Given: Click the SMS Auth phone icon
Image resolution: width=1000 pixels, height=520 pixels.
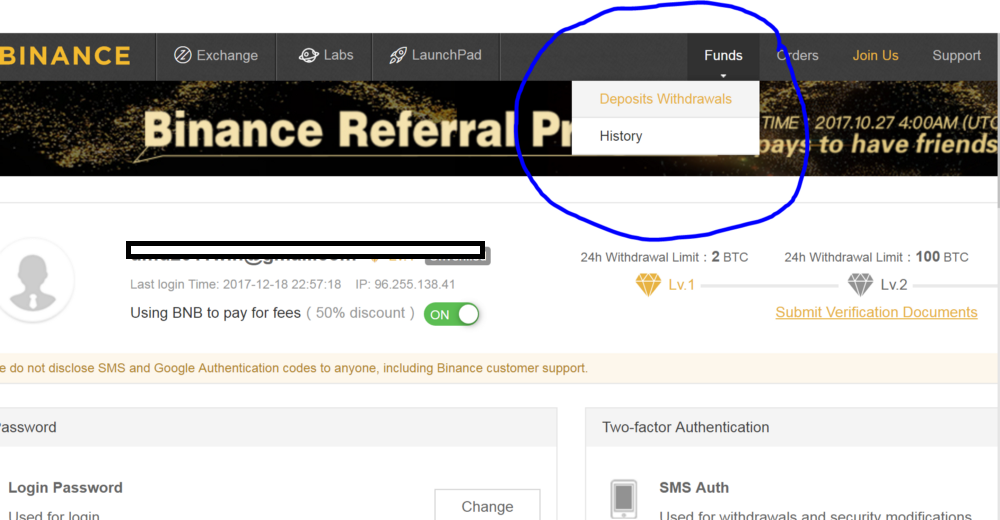Looking at the screenshot, I should pyautogui.click(x=624, y=498).
